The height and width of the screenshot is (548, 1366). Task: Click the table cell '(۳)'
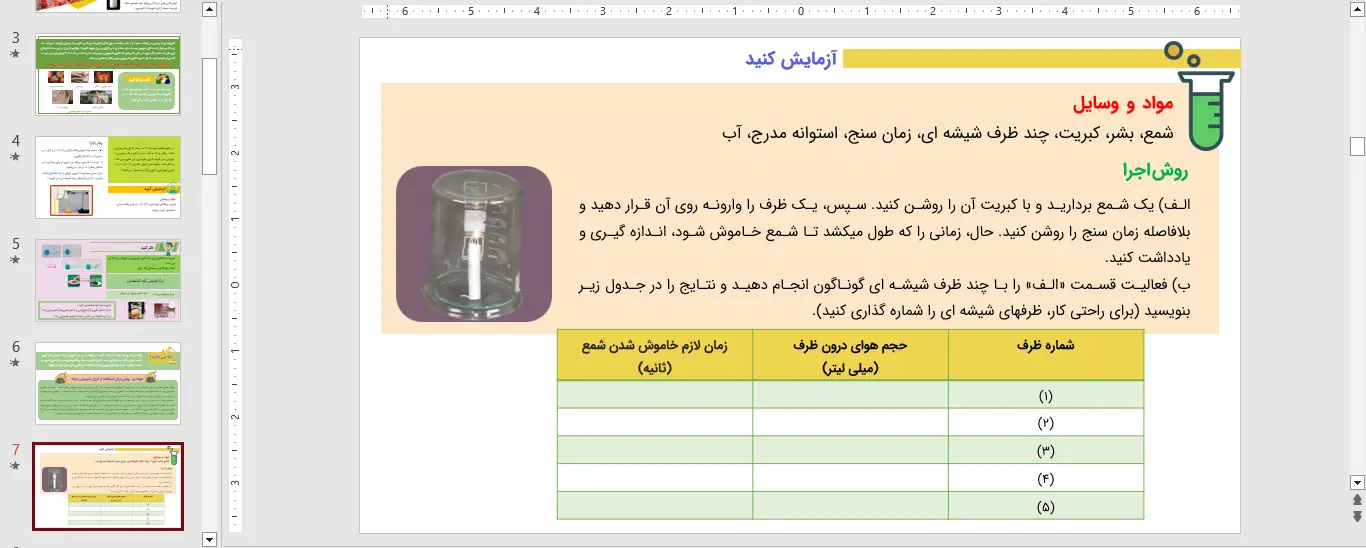pyautogui.click(x=1046, y=451)
